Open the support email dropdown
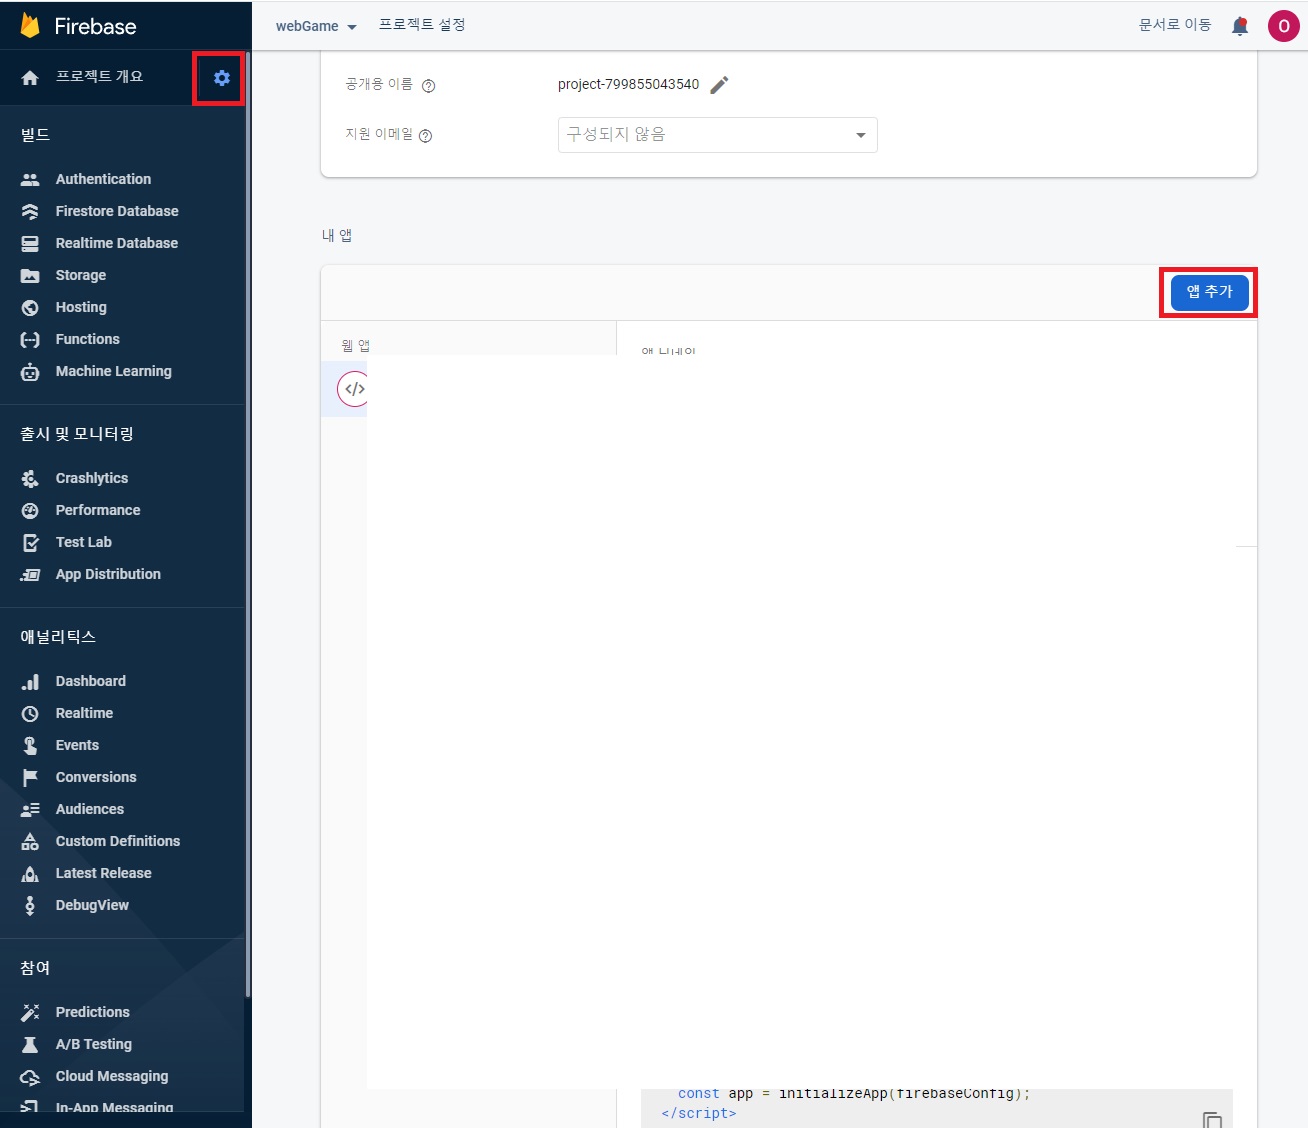Image resolution: width=1308 pixels, height=1128 pixels. [717, 135]
